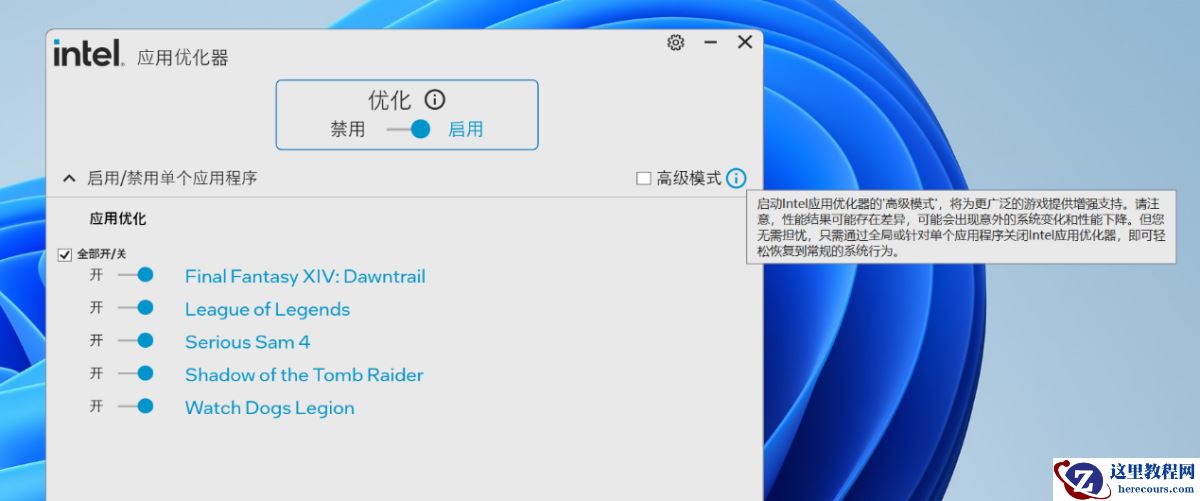Viewport: 1200px width, 501px height.
Task: Click the Serious Sam 4 name
Action: (247, 342)
